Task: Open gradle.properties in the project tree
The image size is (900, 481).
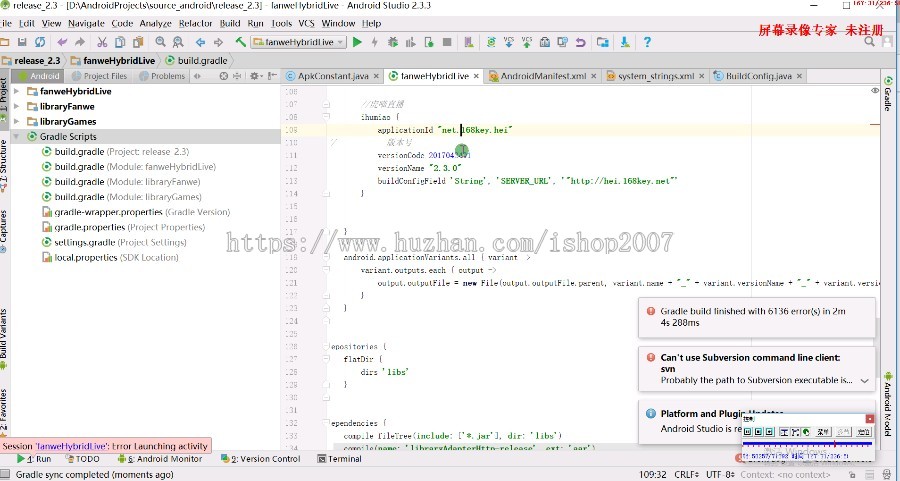Action: pos(82,227)
